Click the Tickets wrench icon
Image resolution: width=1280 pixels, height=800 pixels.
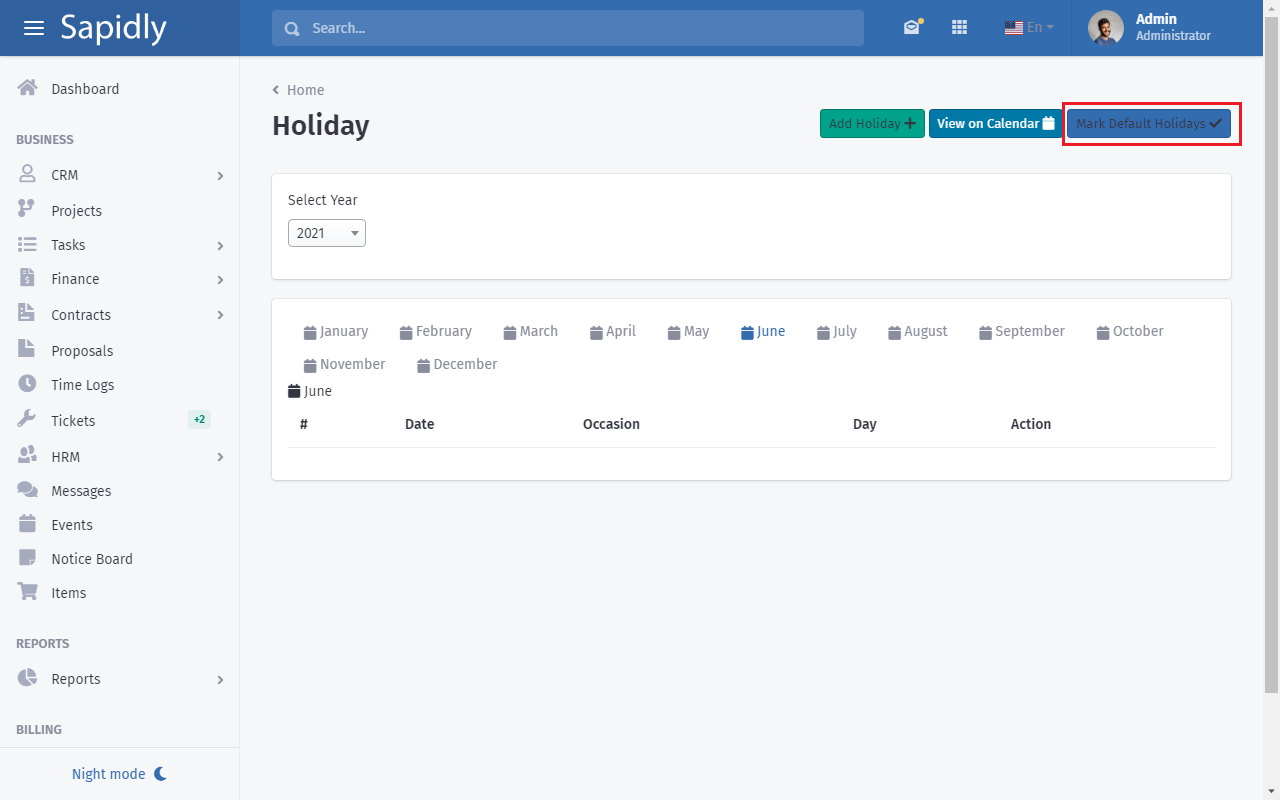tap(28, 420)
